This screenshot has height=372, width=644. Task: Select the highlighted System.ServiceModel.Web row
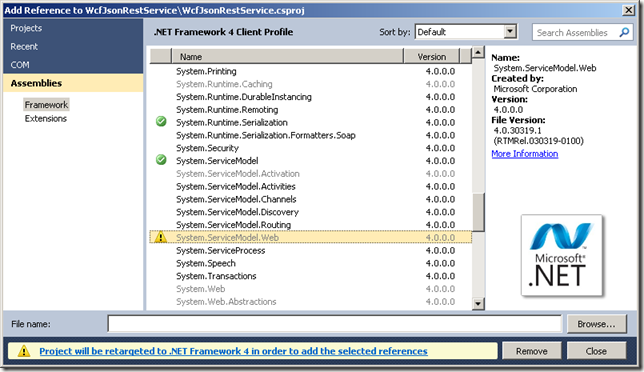pos(310,237)
